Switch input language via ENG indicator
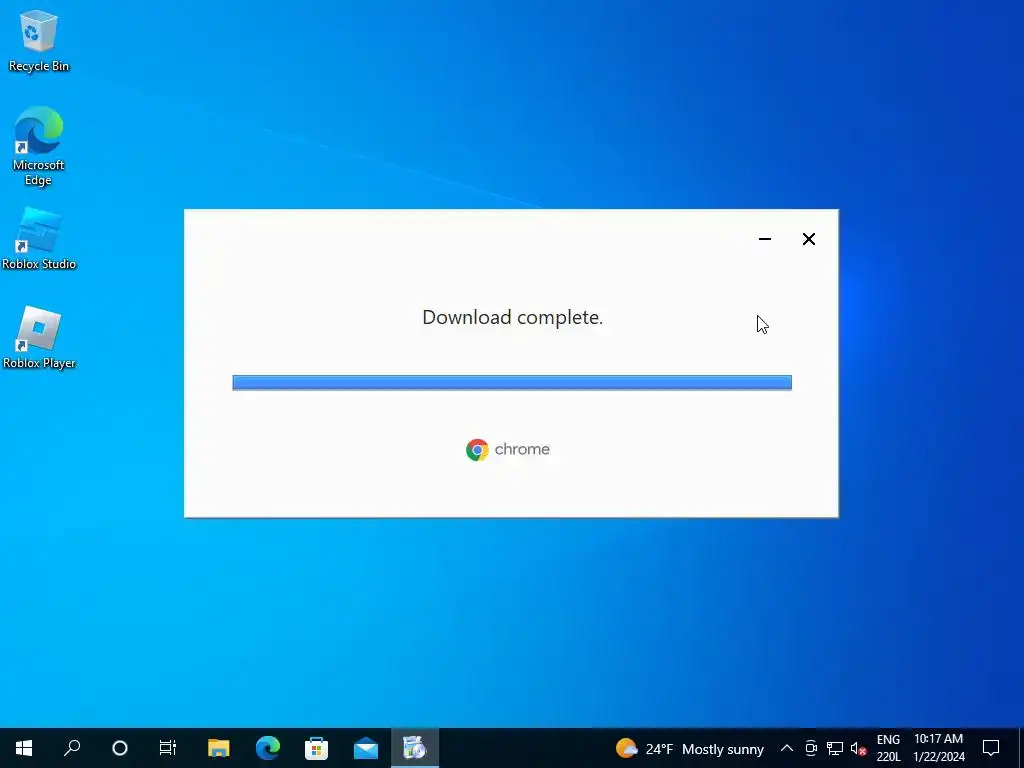Image resolution: width=1024 pixels, height=768 pixels. (888, 748)
